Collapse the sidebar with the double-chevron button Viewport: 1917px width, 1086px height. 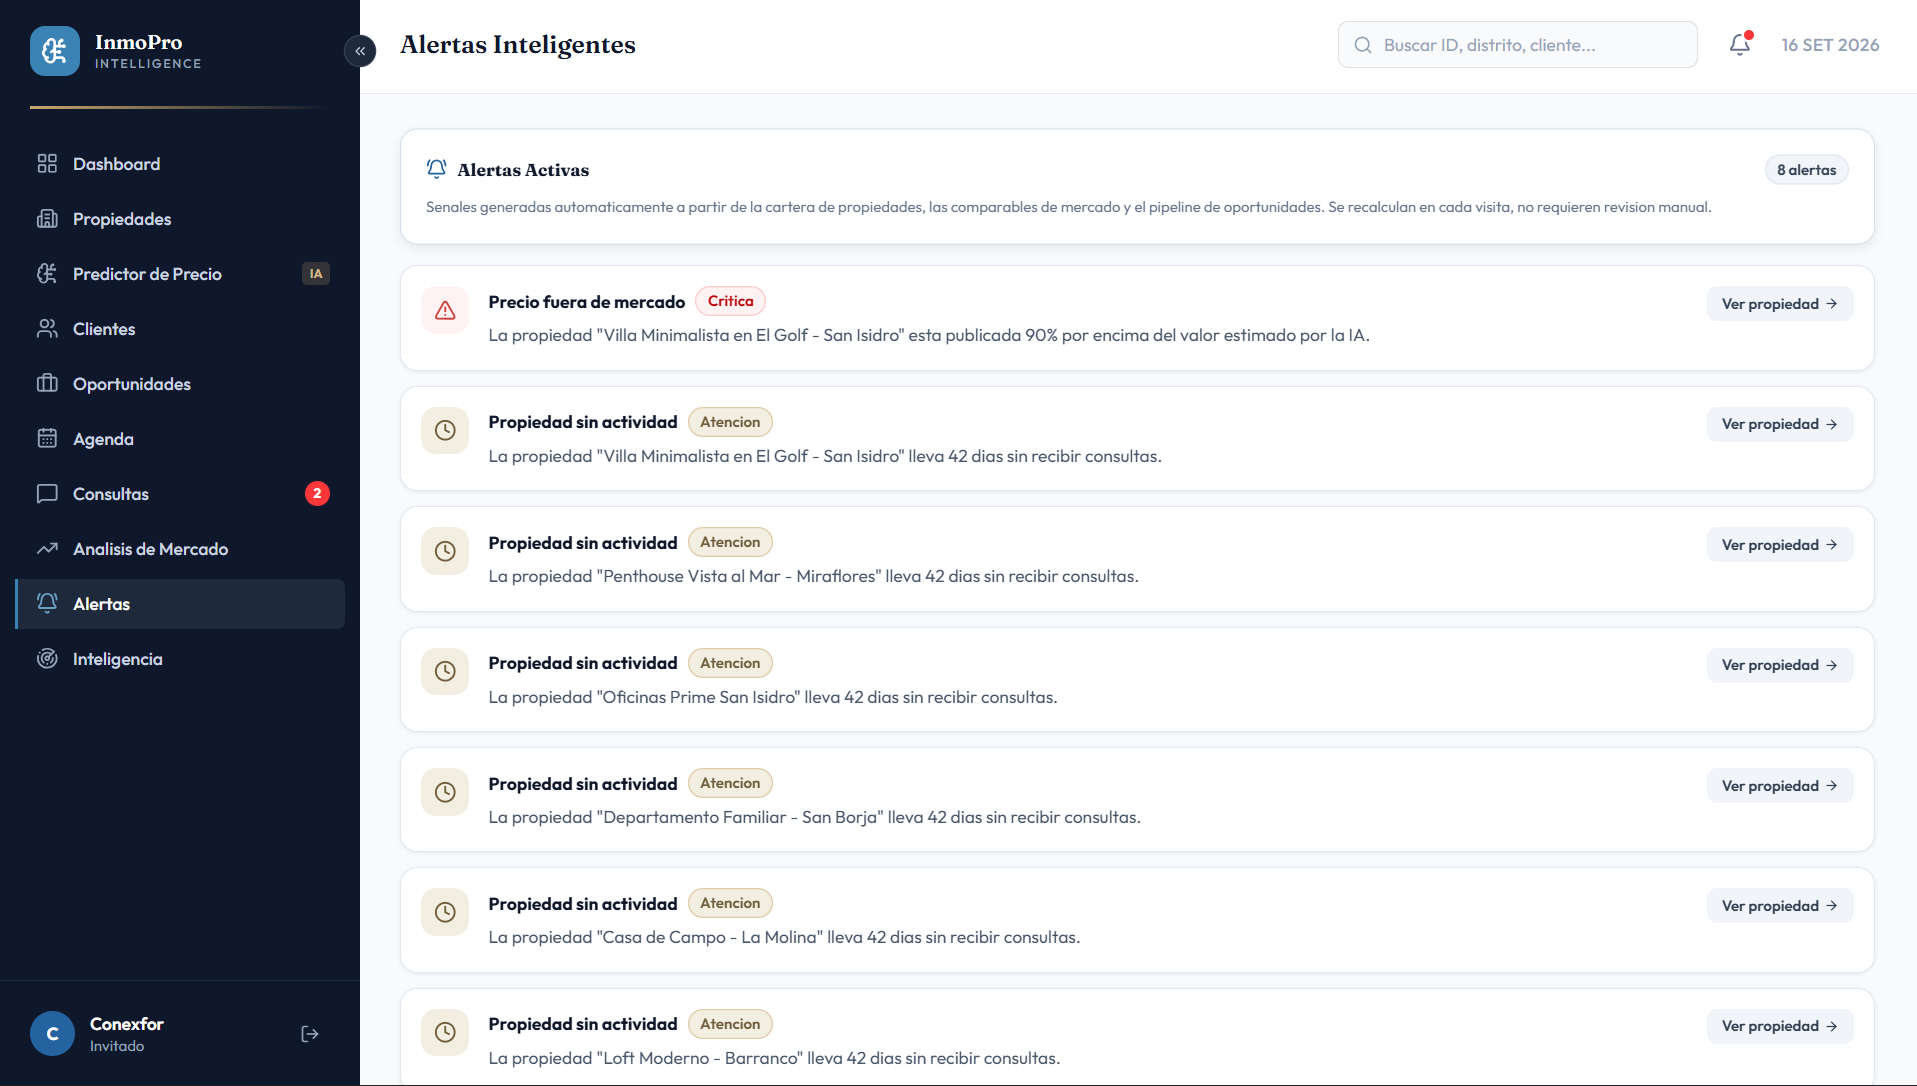[x=360, y=51]
